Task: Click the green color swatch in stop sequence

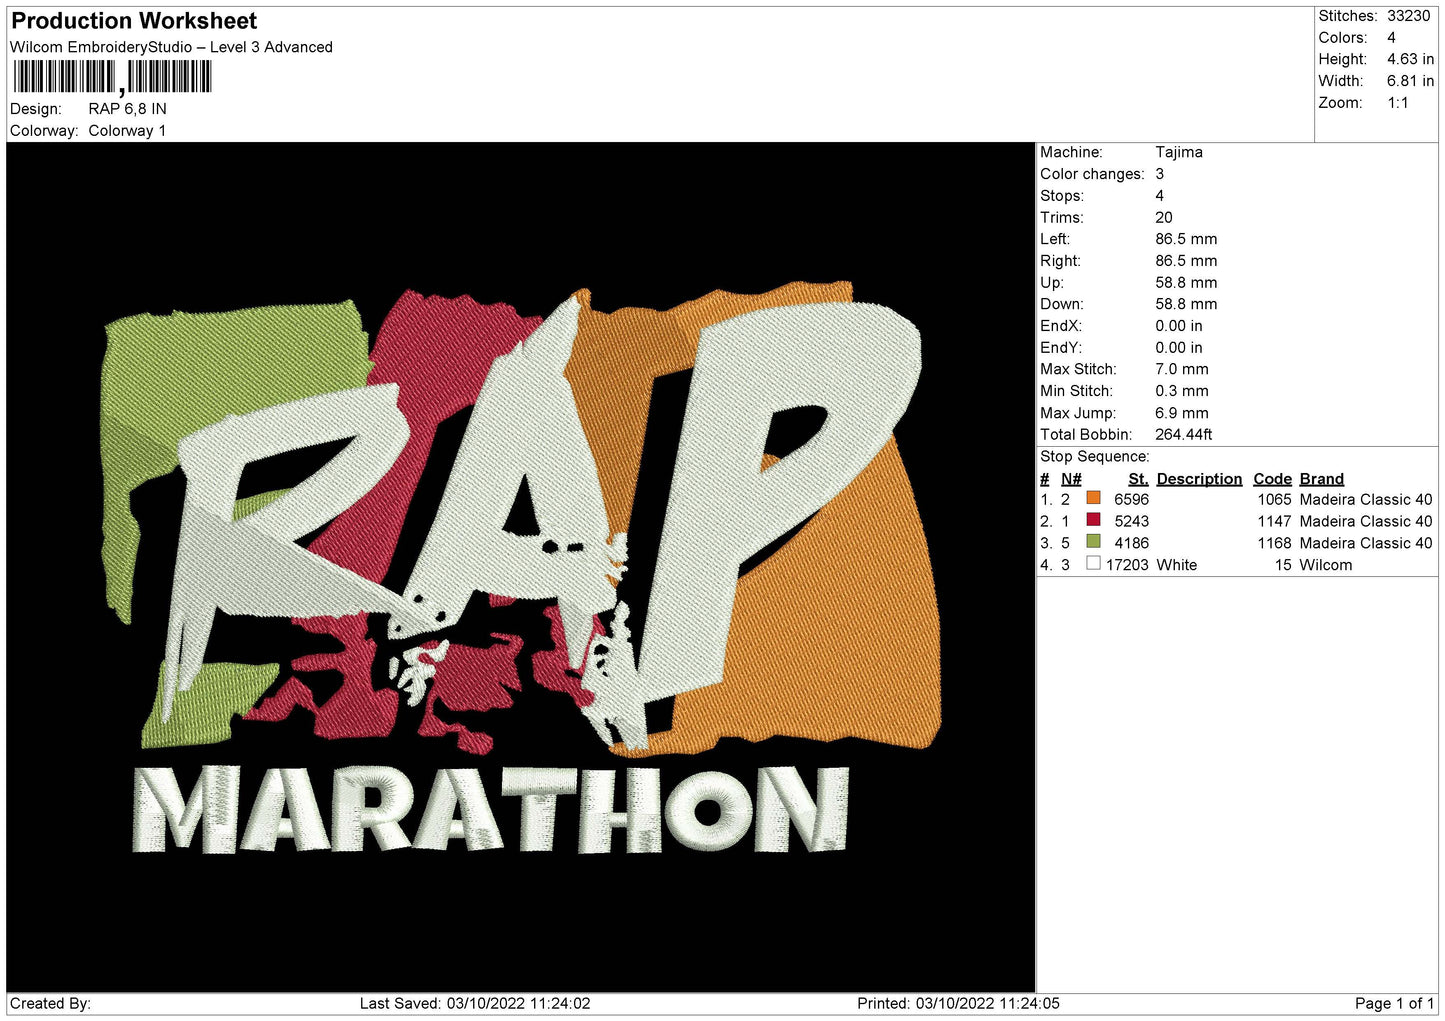Action: click(x=1093, y=542)
